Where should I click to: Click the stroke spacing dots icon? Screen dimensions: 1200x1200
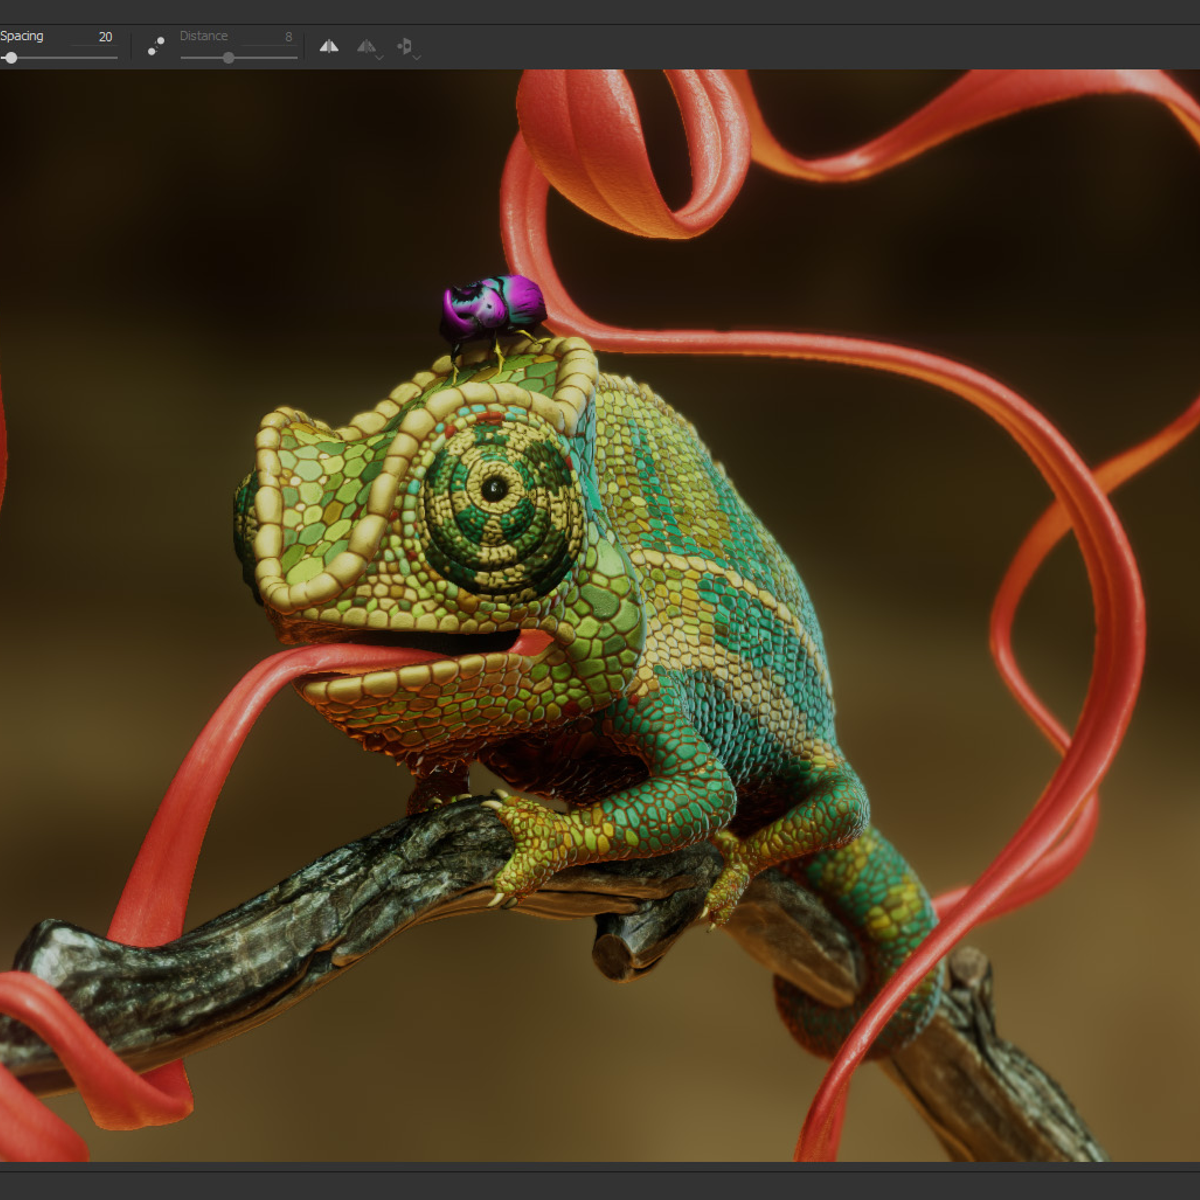point(156,44)
